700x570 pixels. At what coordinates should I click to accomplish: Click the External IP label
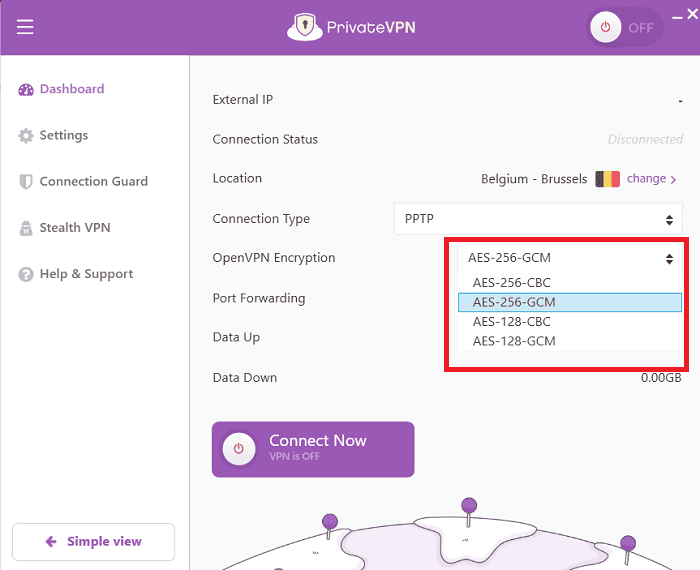(242, 99)
